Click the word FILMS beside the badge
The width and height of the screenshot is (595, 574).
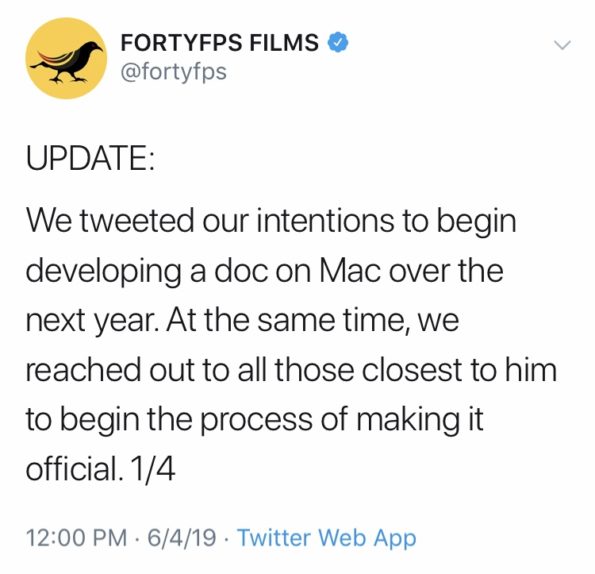284,42
